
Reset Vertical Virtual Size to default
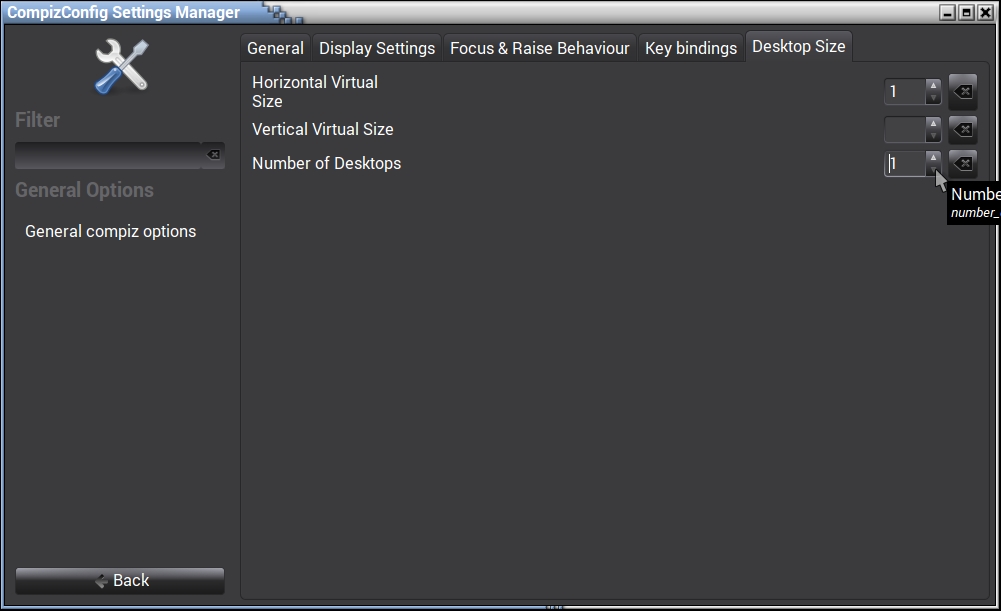pos(962,129)
